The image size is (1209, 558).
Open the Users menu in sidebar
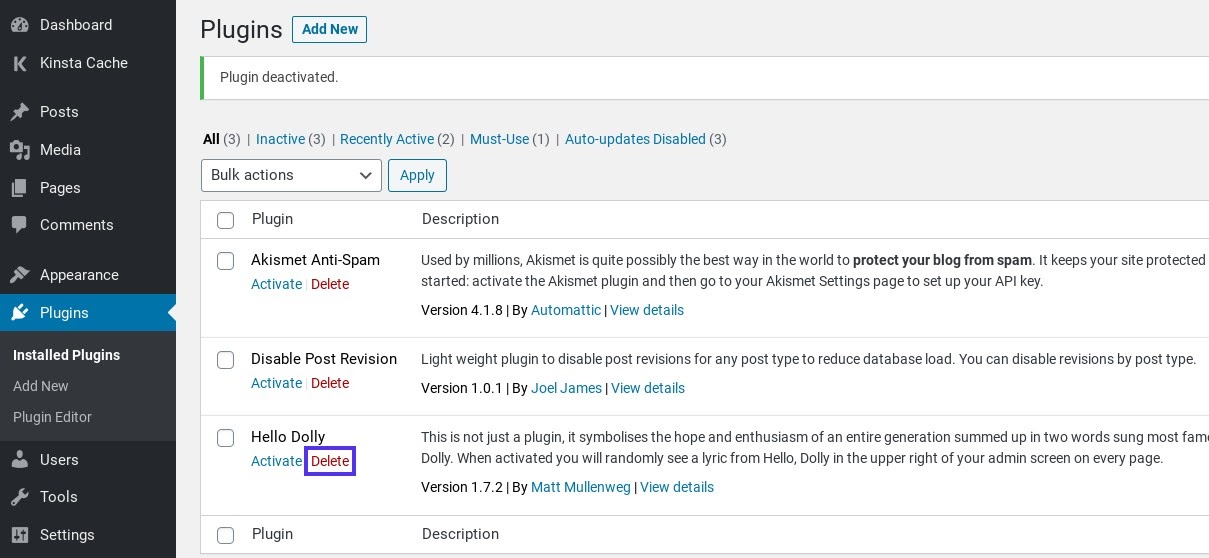click(x=59, y=460)
